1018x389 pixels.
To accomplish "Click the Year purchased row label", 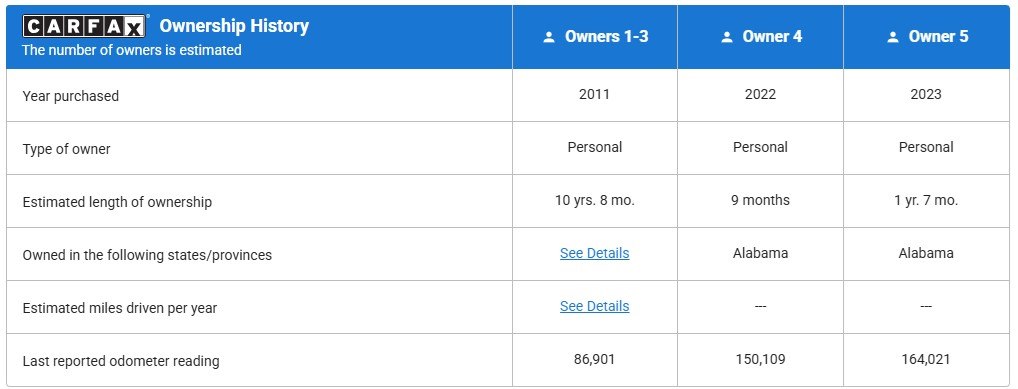I will (x=71, y=96).
